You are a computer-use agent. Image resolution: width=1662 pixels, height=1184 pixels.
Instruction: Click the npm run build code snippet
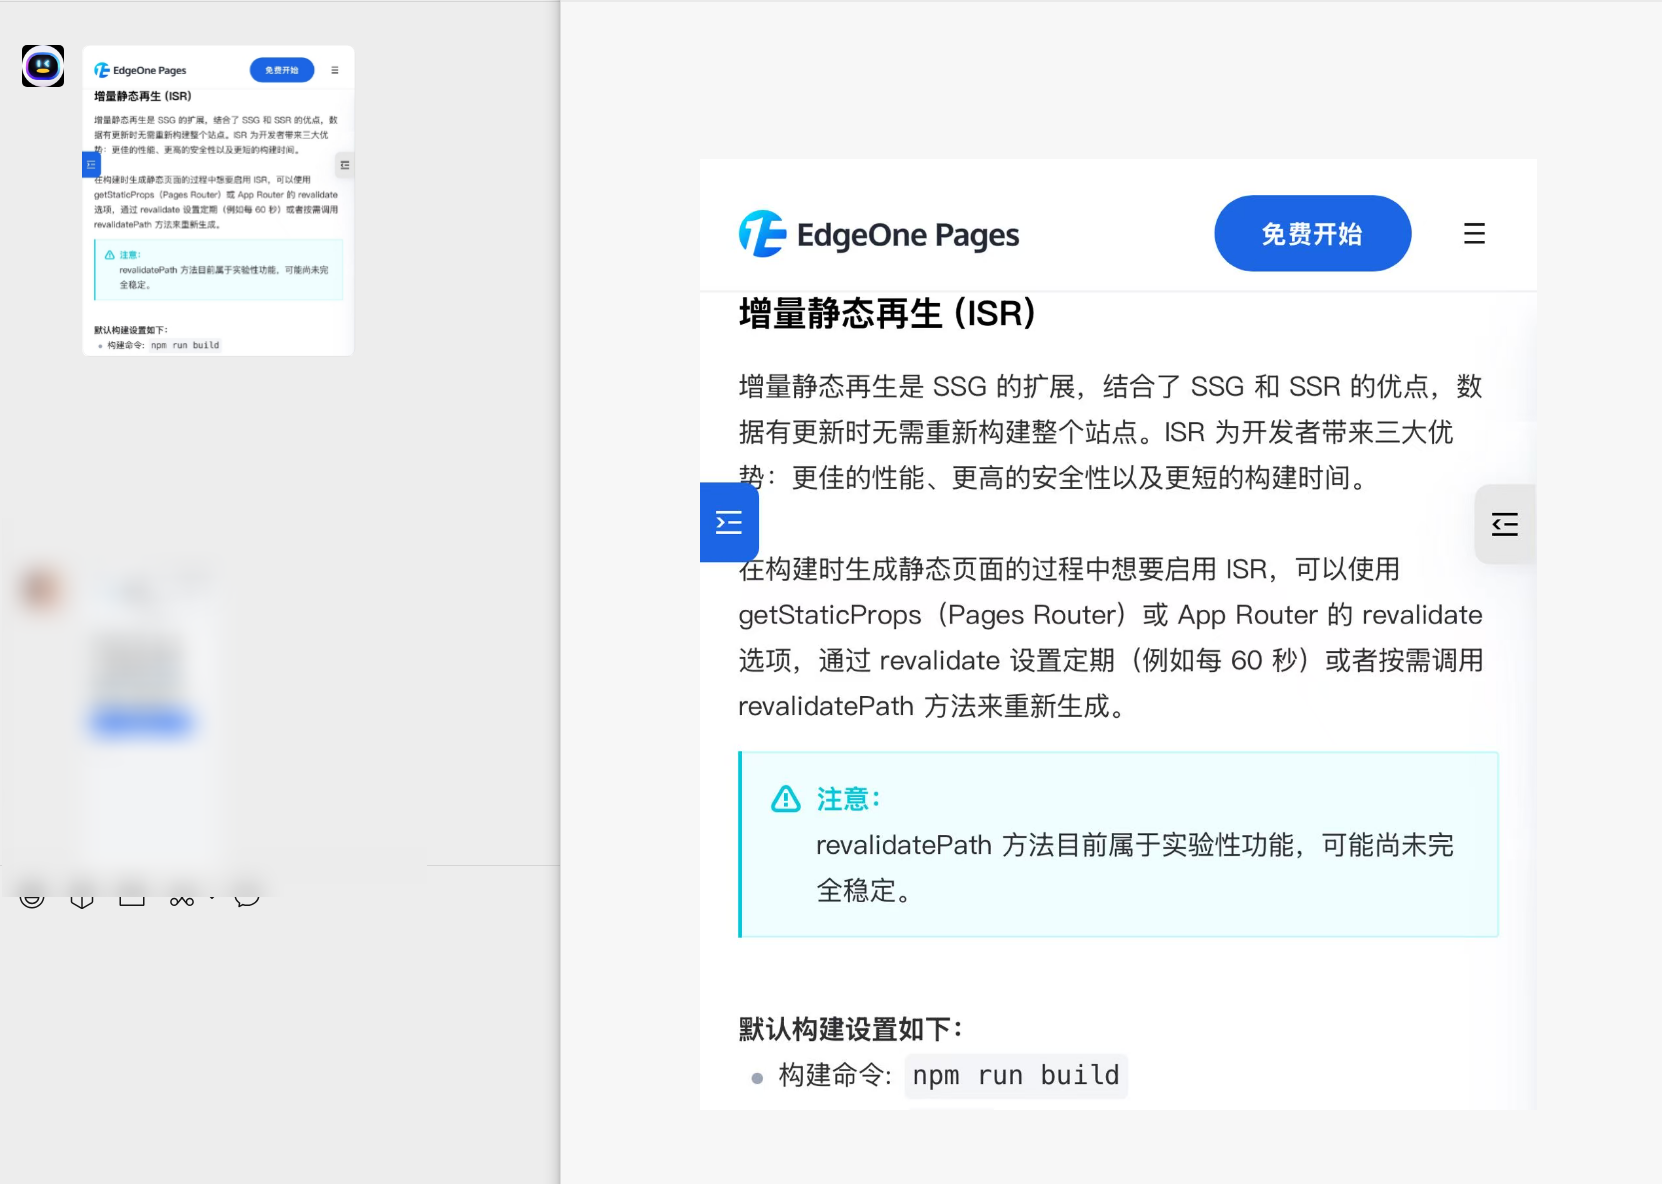1015,1075
